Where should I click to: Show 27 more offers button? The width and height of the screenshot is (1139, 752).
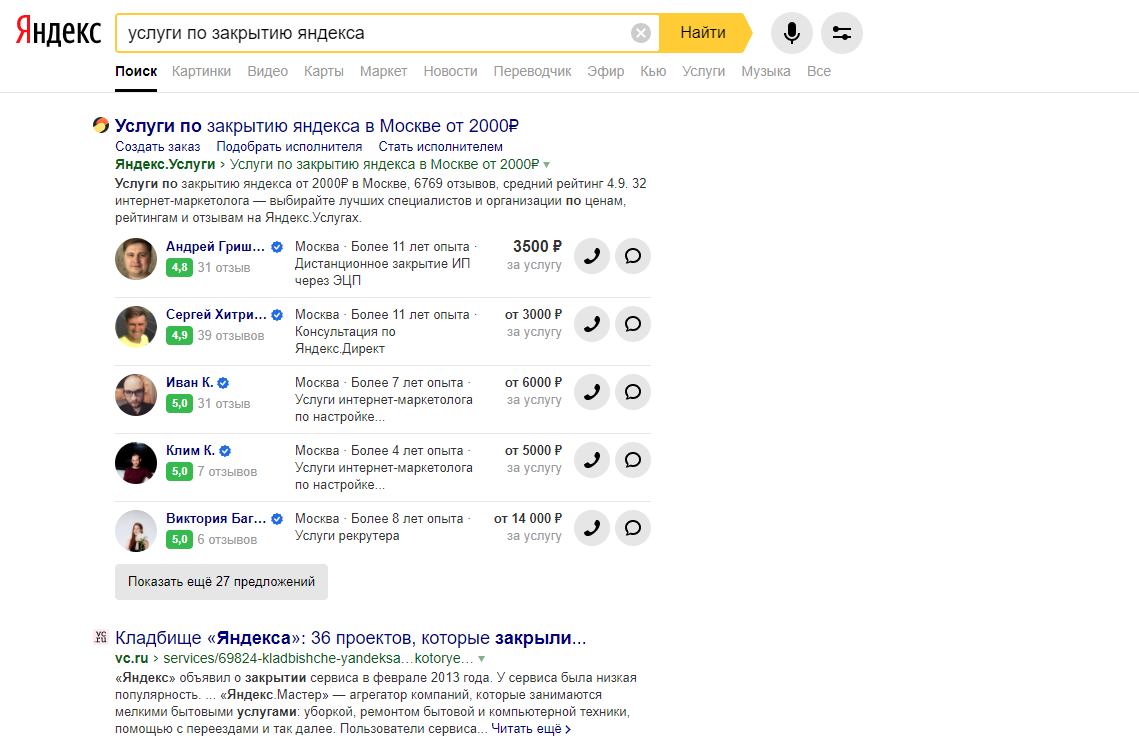222,582
